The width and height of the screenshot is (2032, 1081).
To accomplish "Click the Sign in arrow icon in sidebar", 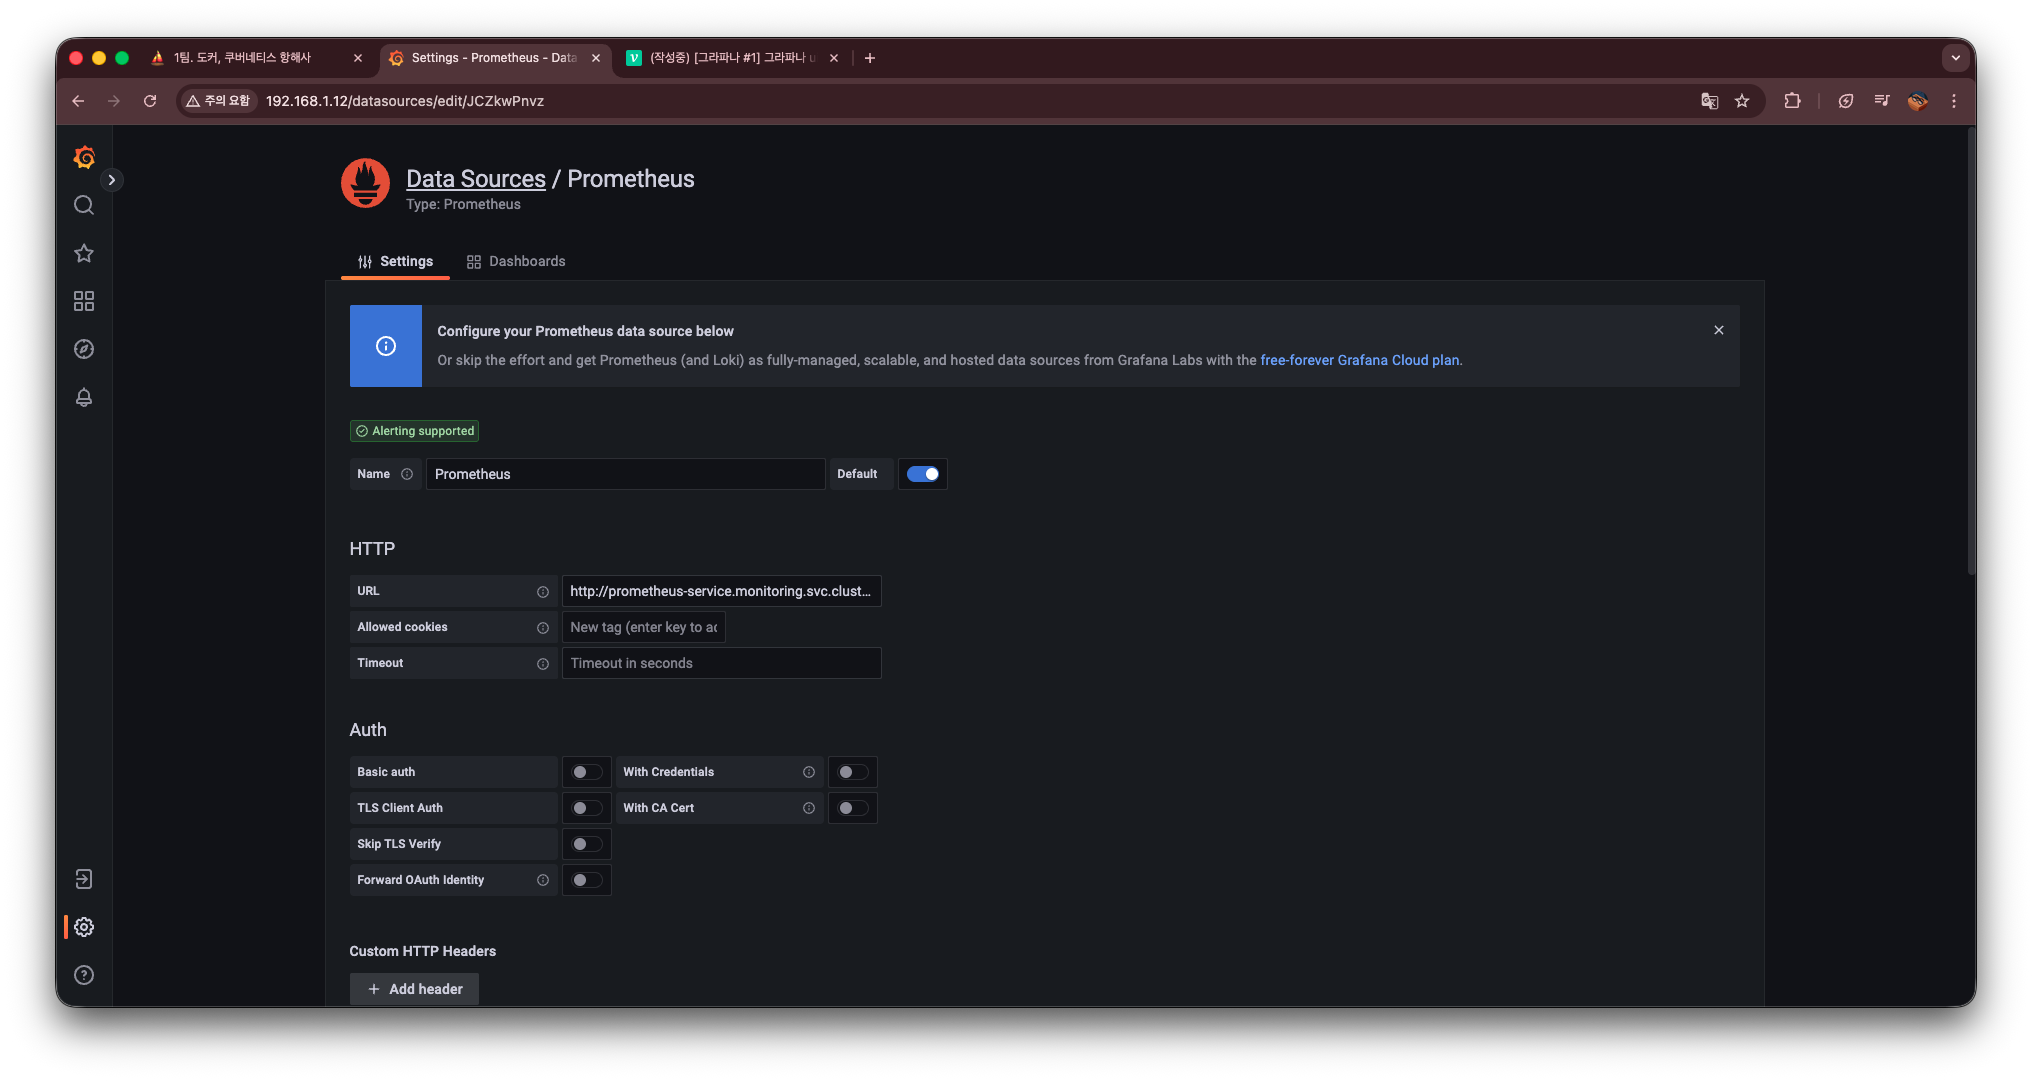I will tap(84, 879).
